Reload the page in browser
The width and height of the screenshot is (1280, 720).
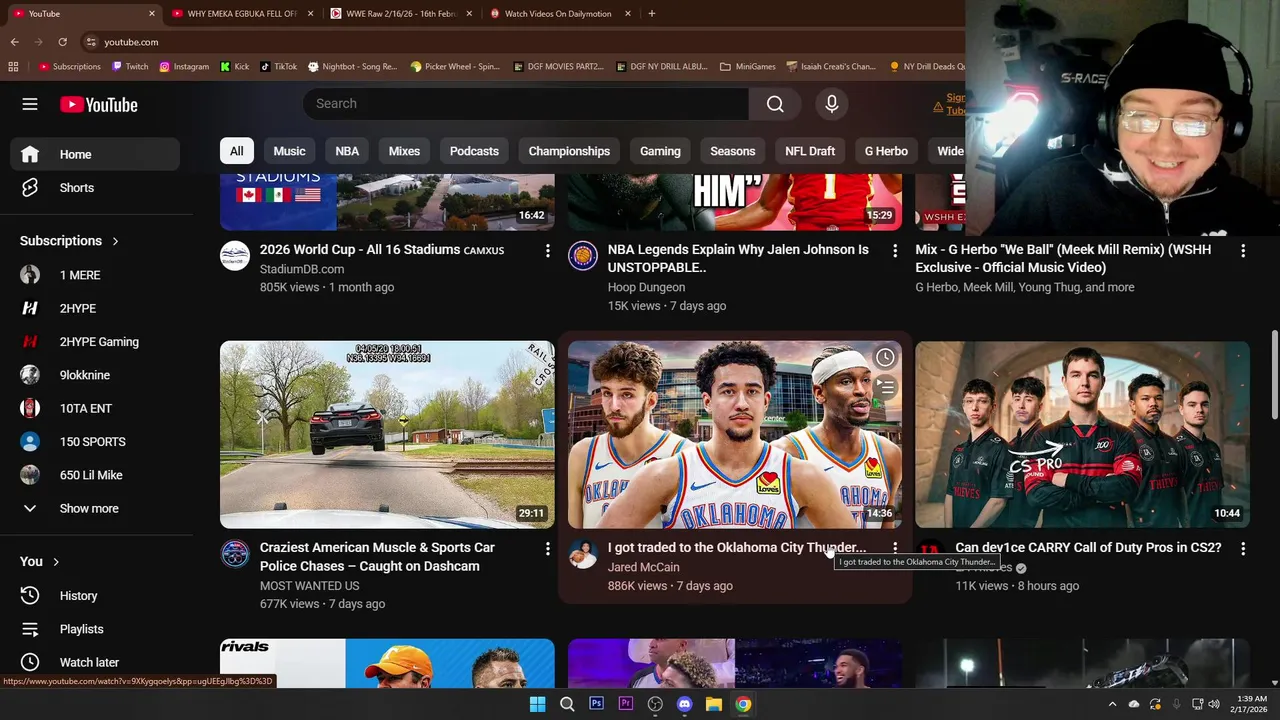click(x=62, y=42)
